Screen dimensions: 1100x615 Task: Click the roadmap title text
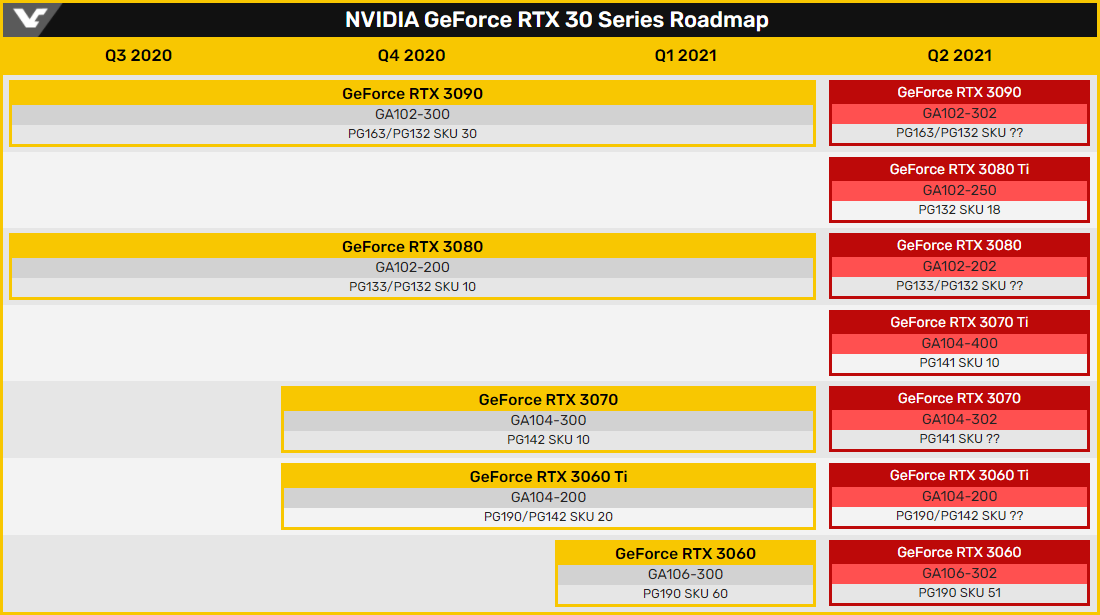pyautogui.click(x=557, y=20)
